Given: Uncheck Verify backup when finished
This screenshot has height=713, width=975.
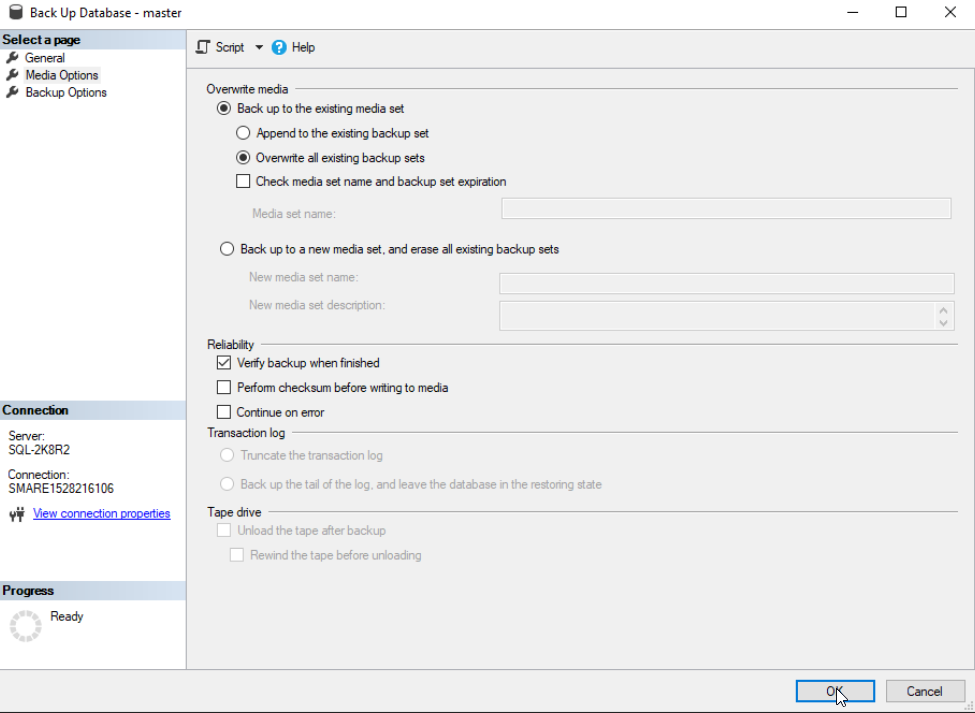Looking at the screenshot, I should (x=224, y=362).
